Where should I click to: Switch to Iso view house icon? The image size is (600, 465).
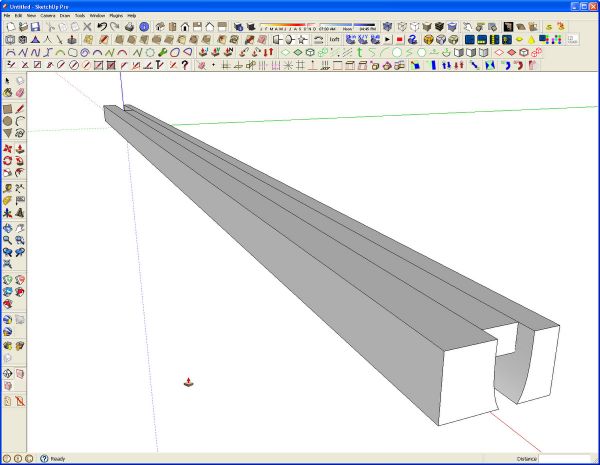[x=160, y=27]
